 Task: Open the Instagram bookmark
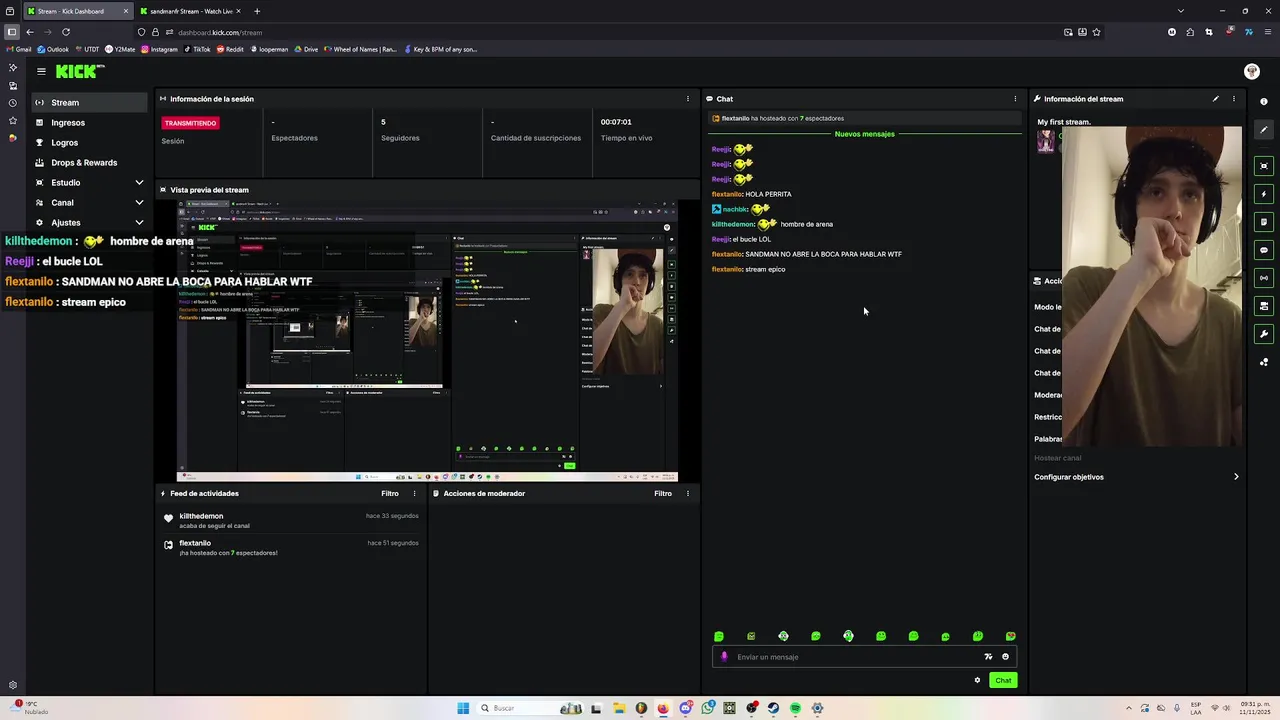(x=160, y=49)
